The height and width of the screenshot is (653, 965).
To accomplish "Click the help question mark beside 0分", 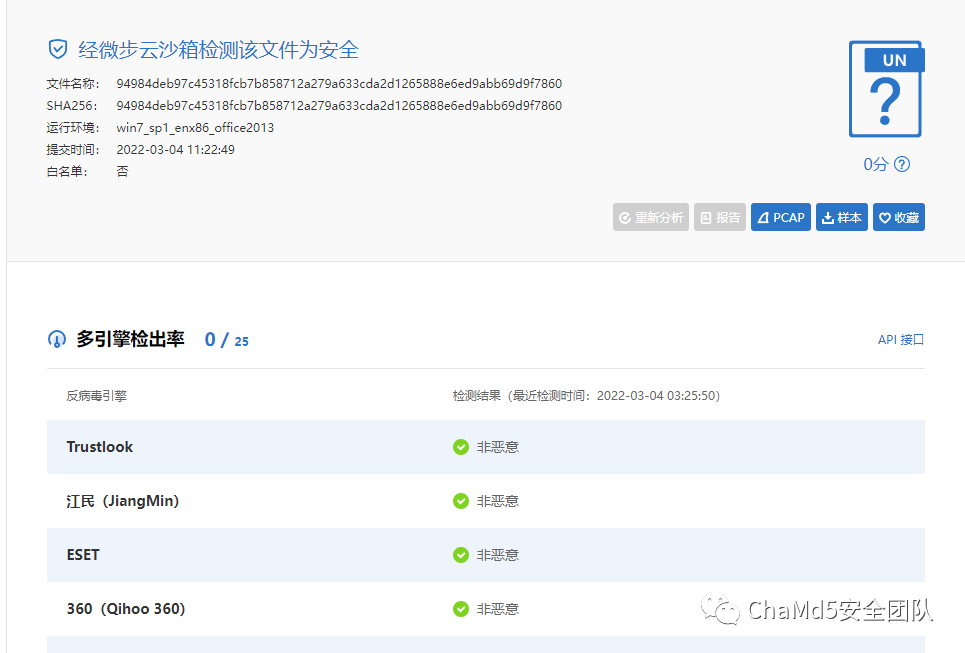I will pos(902,164).
